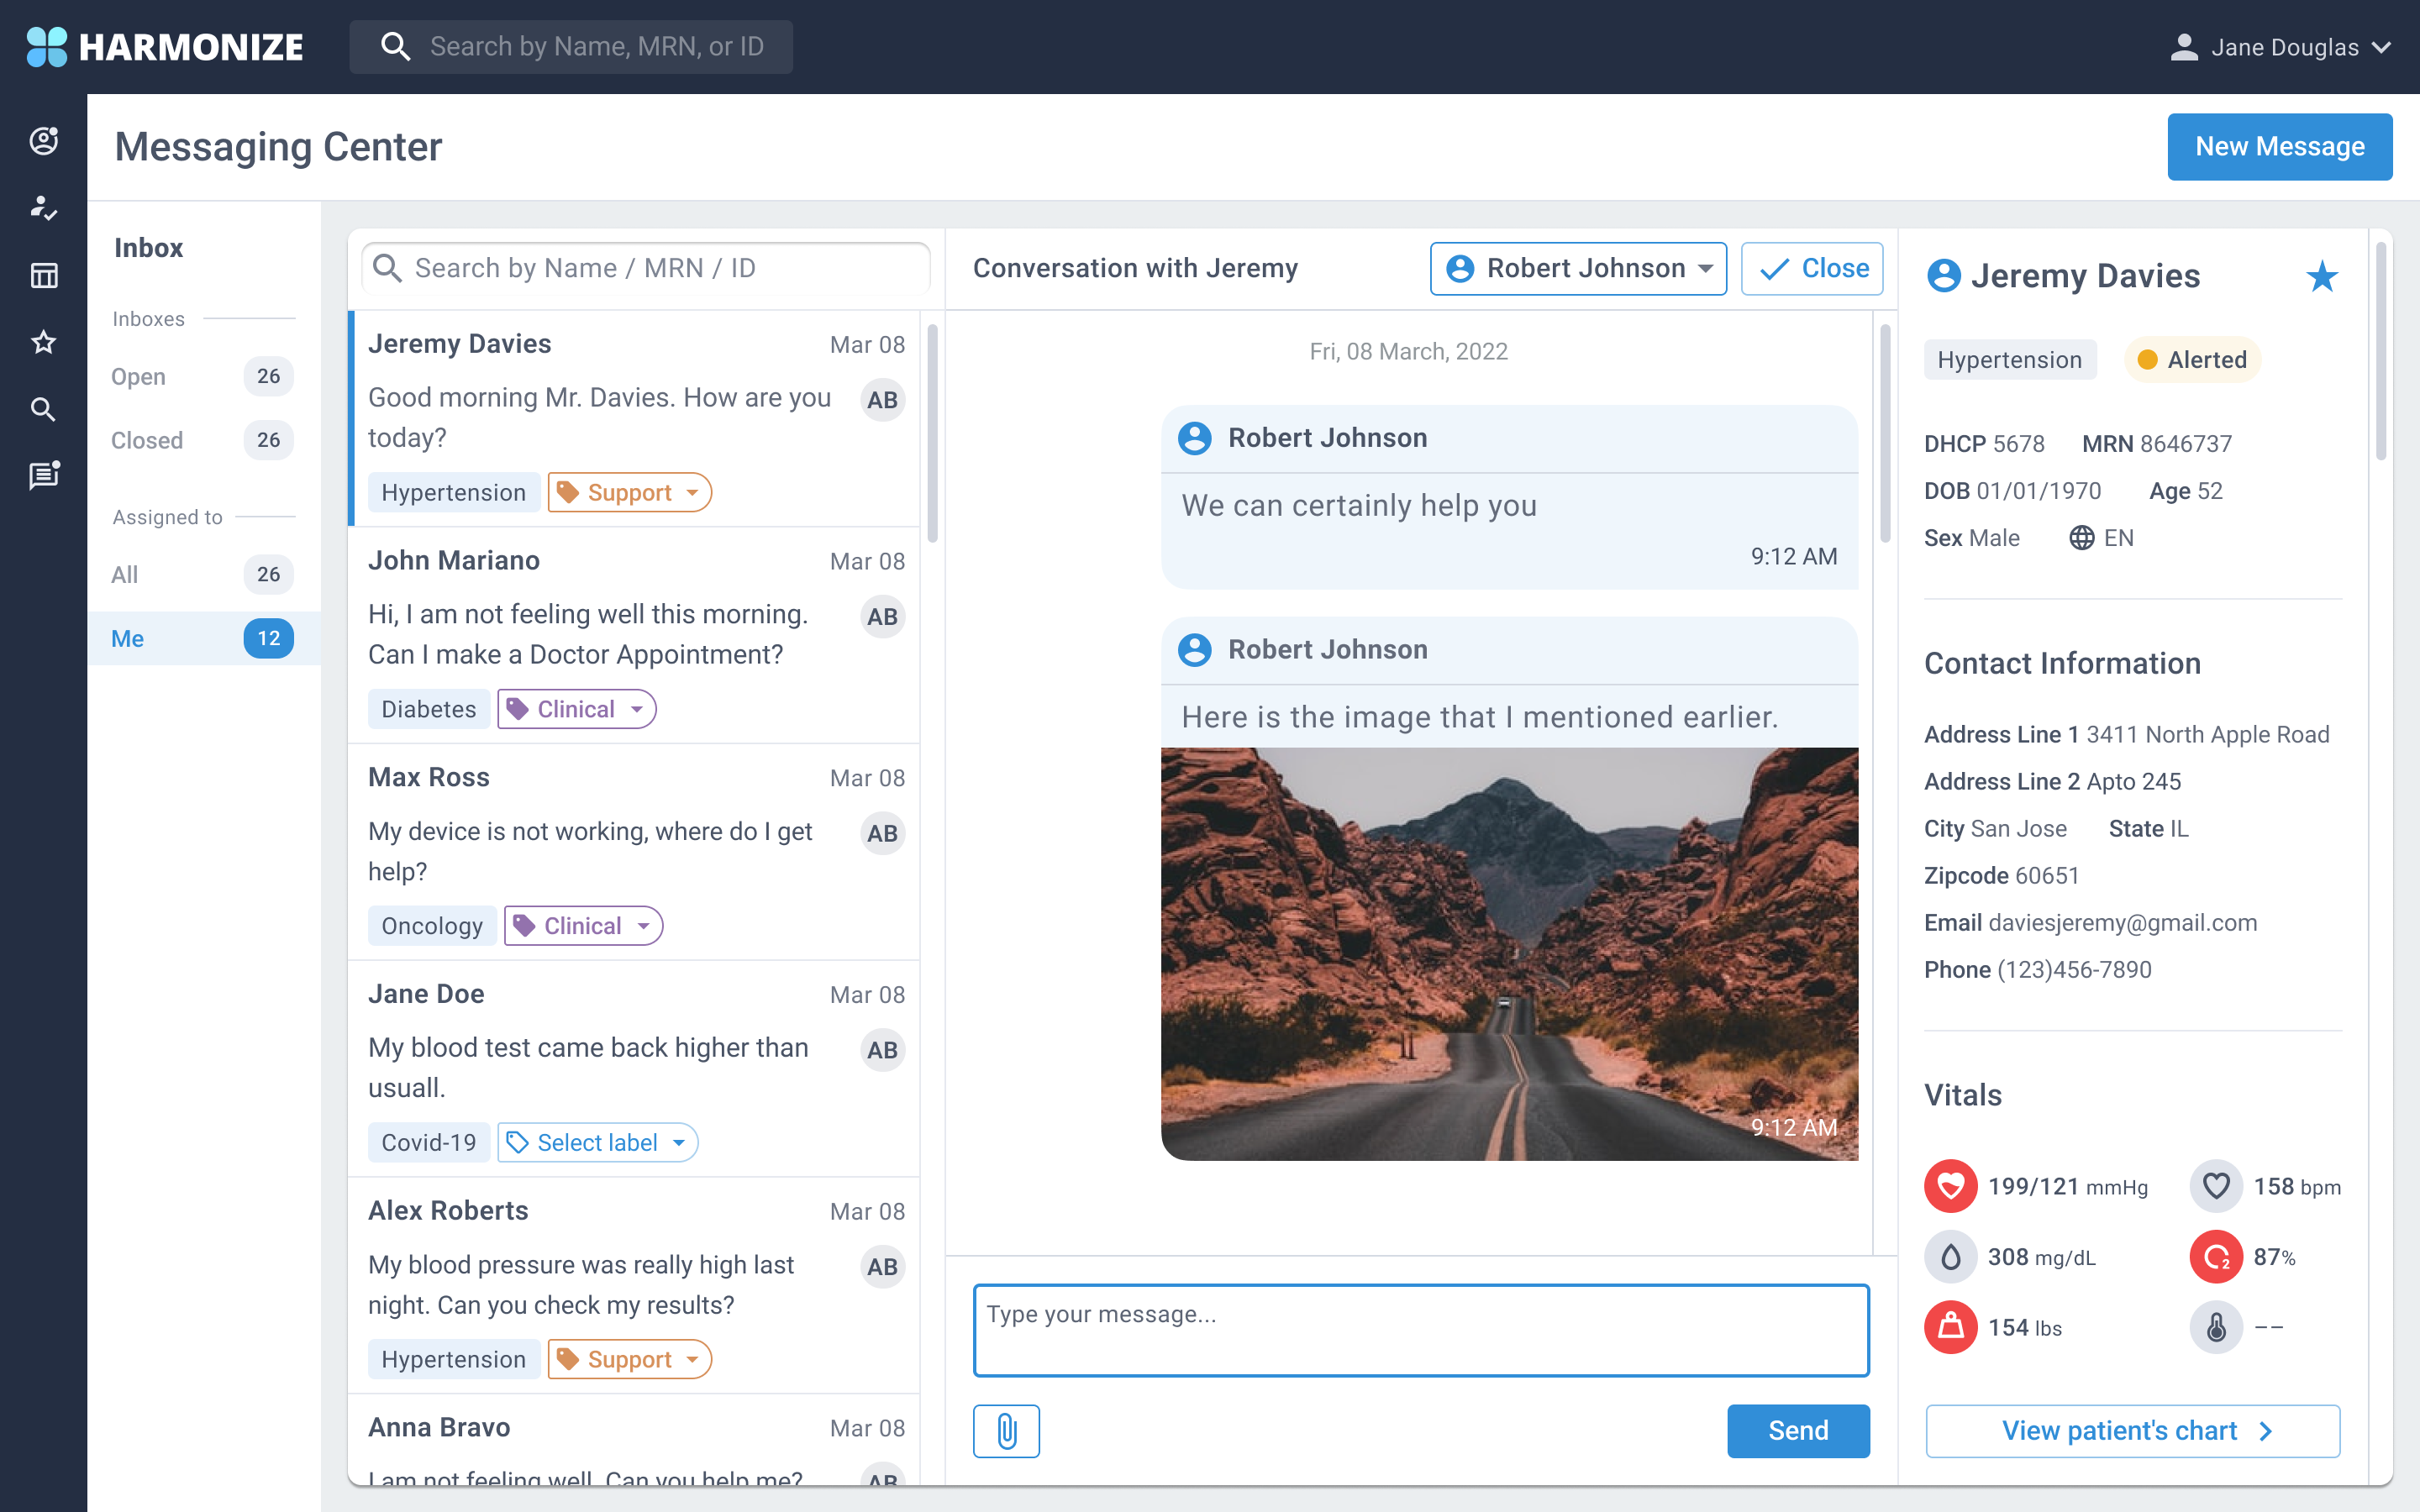Image resolution: width=2420 pixels, height=1512 pixels.
Task: Toggle the favorite star for Jeremy Davies
Action: [2322, 276]
